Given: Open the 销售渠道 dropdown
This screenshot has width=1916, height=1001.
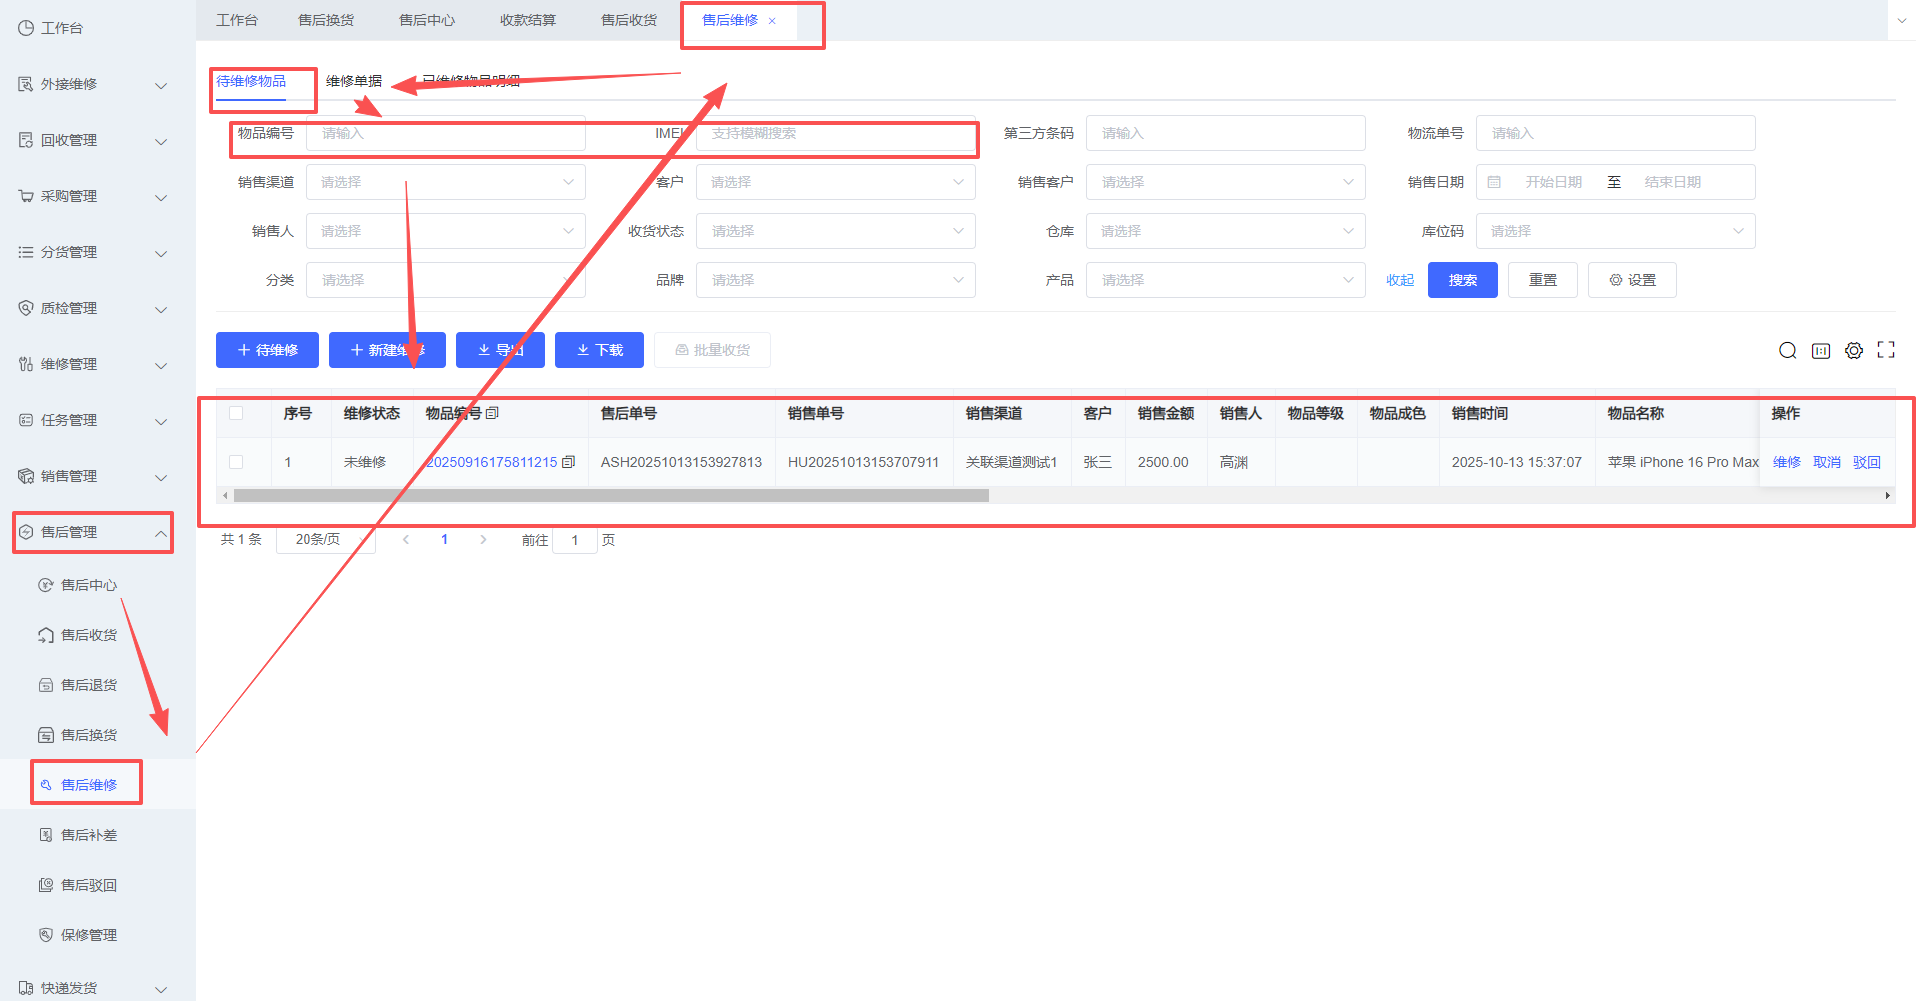Looking at the screenshot, I should [x=445, y=182].
